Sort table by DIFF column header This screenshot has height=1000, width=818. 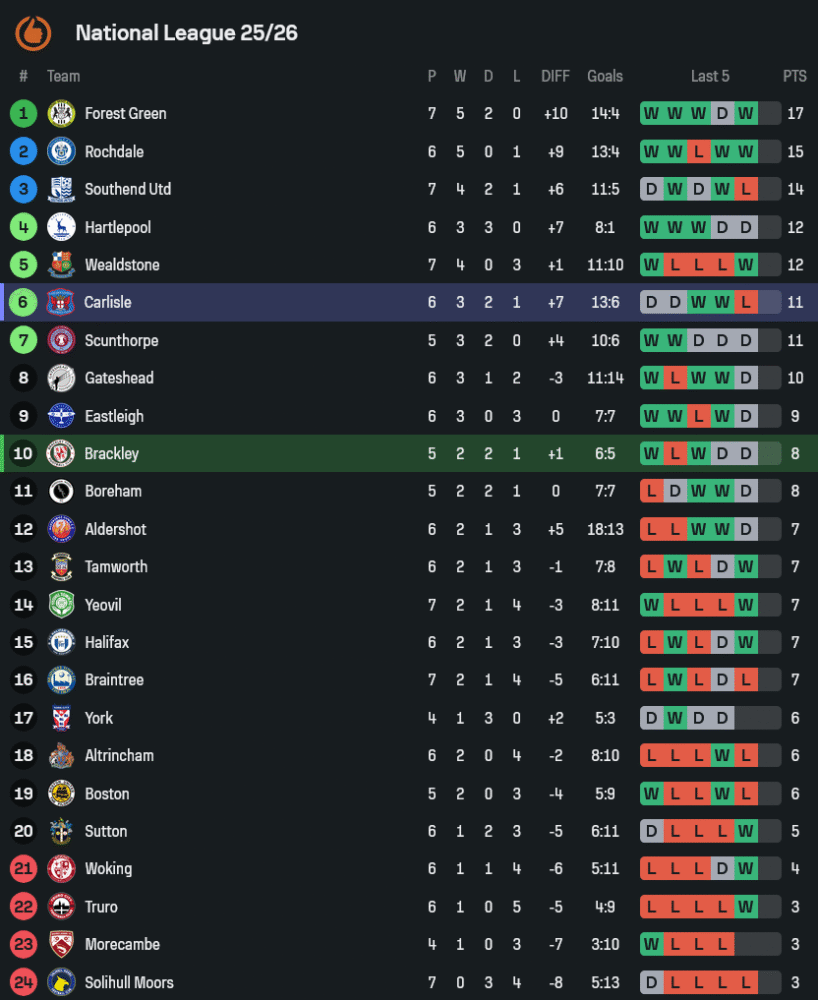tap(555, 76)
